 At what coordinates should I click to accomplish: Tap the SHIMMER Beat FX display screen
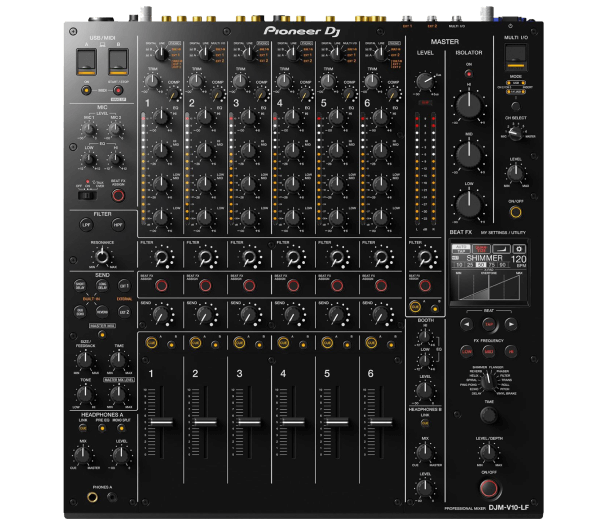pos(489,283)
